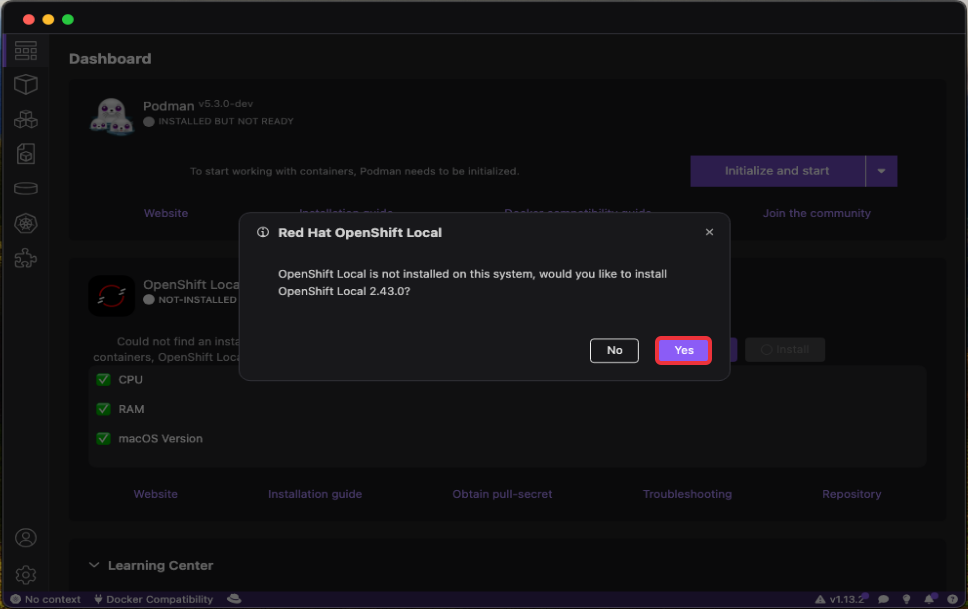Decline installation with the No button
968x609 pixels.
(614, 350)
